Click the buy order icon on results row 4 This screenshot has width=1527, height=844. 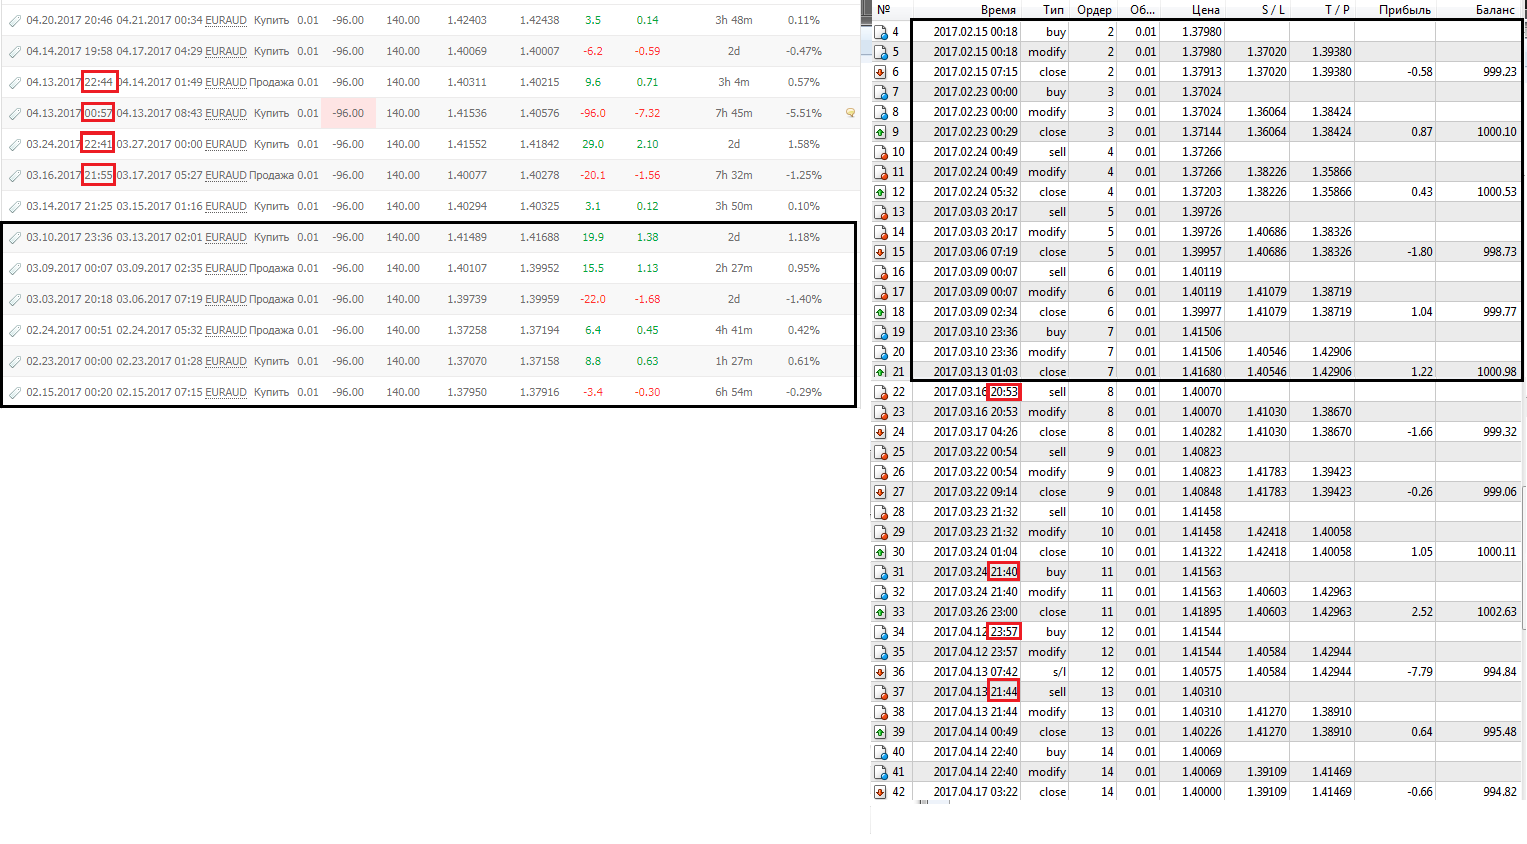point(880,32)
